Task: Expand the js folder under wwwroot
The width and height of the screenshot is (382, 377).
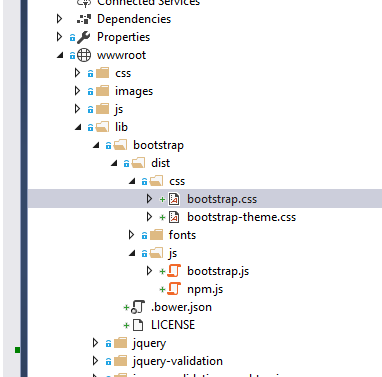Action: click(x=77, y=109)
